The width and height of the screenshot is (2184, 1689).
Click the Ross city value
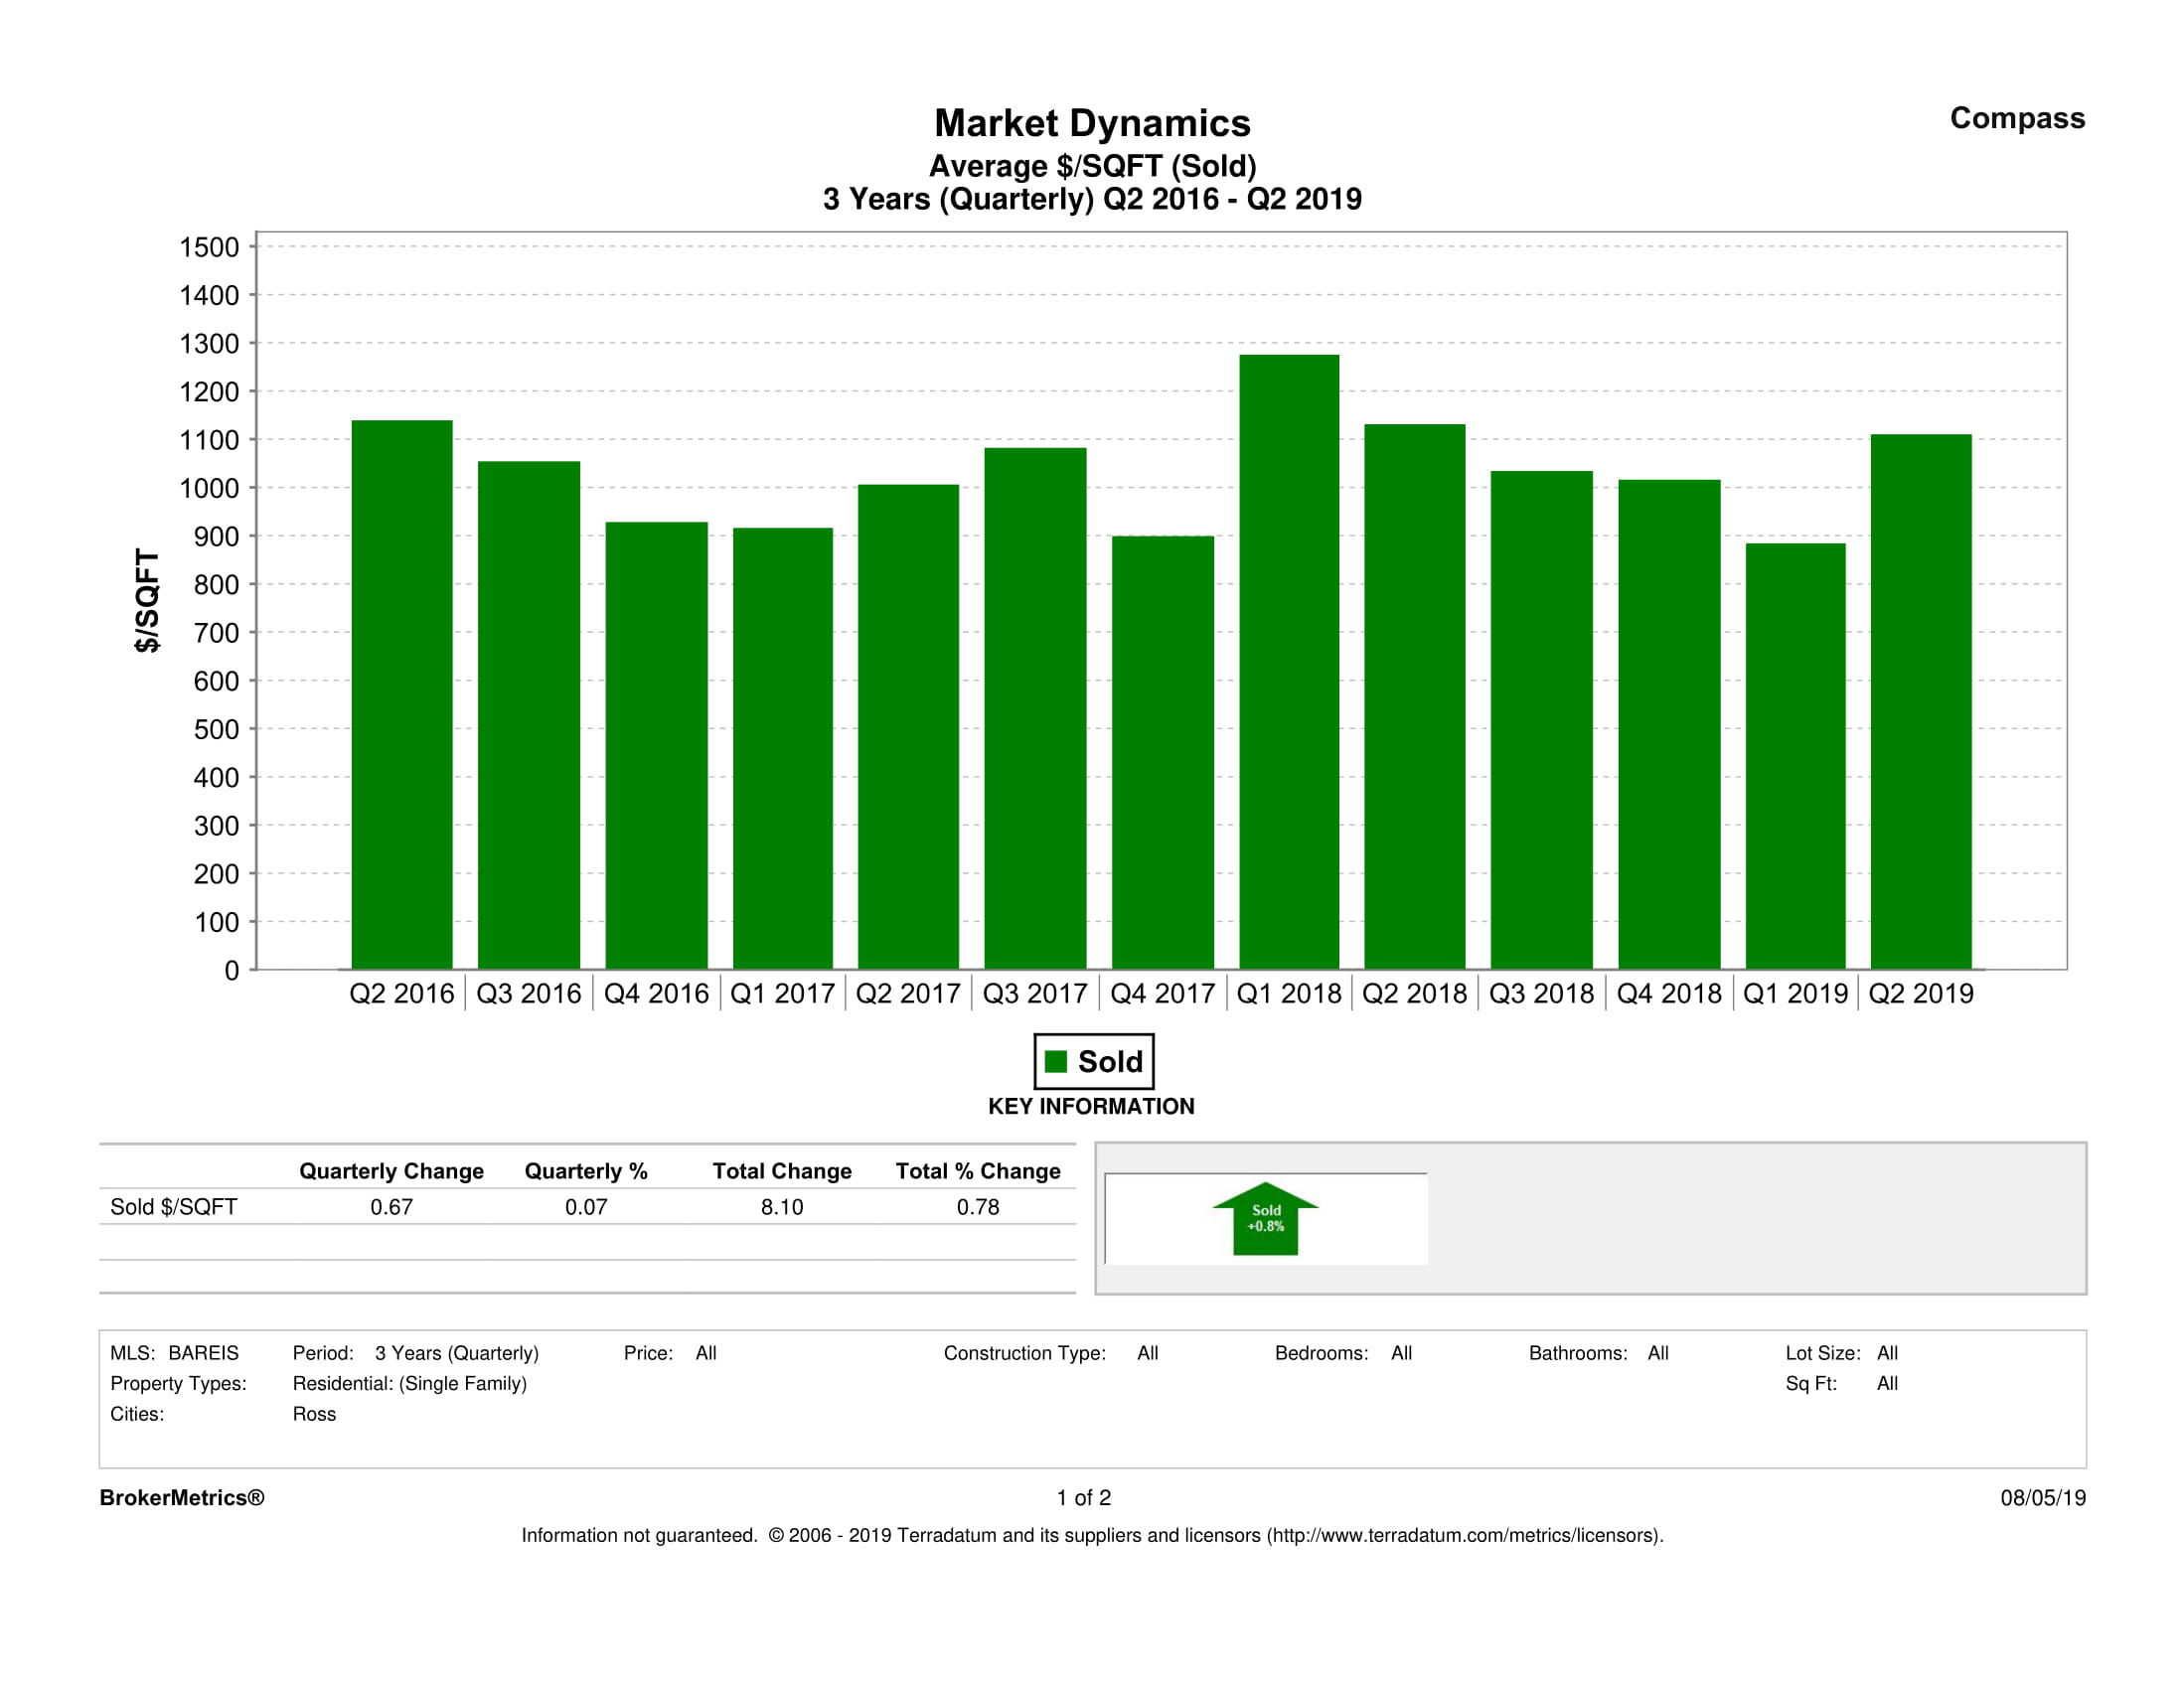tap(314, 1414)
